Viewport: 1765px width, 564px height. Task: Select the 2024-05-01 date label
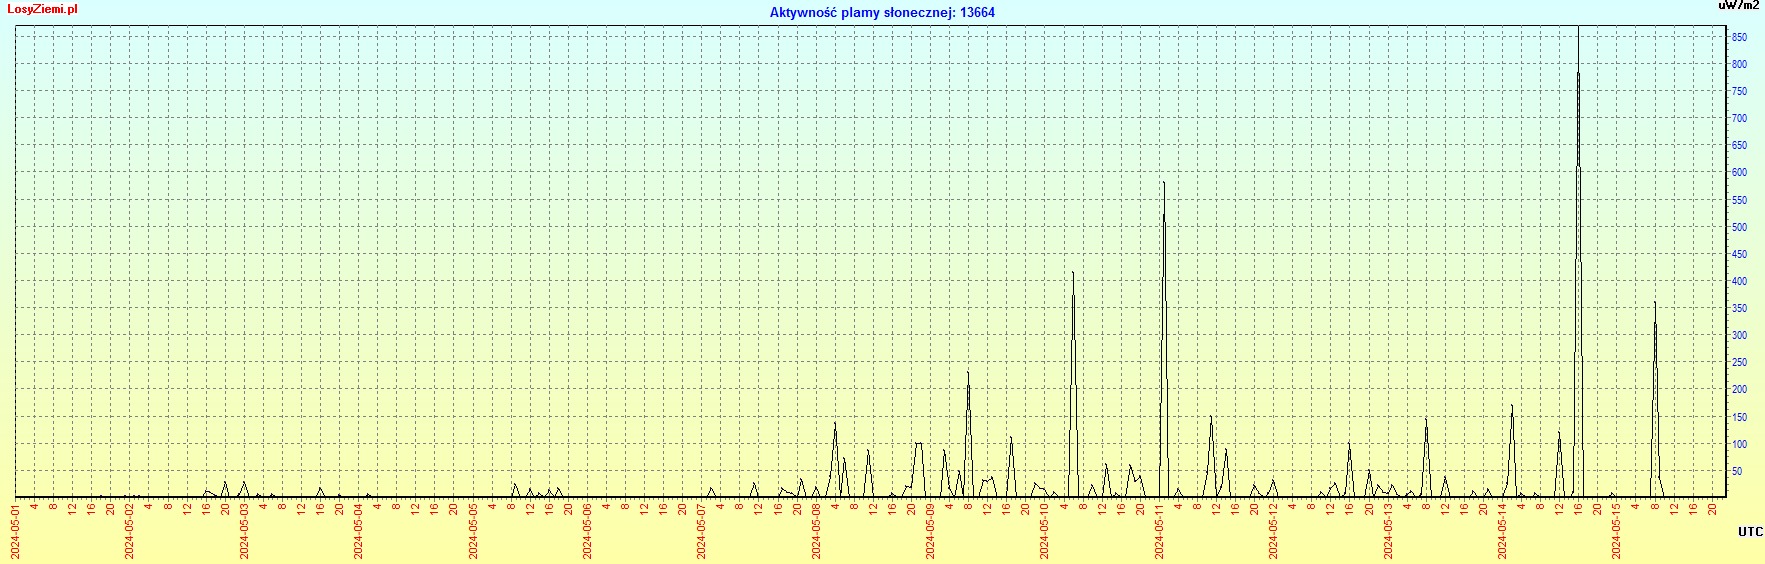16,532
